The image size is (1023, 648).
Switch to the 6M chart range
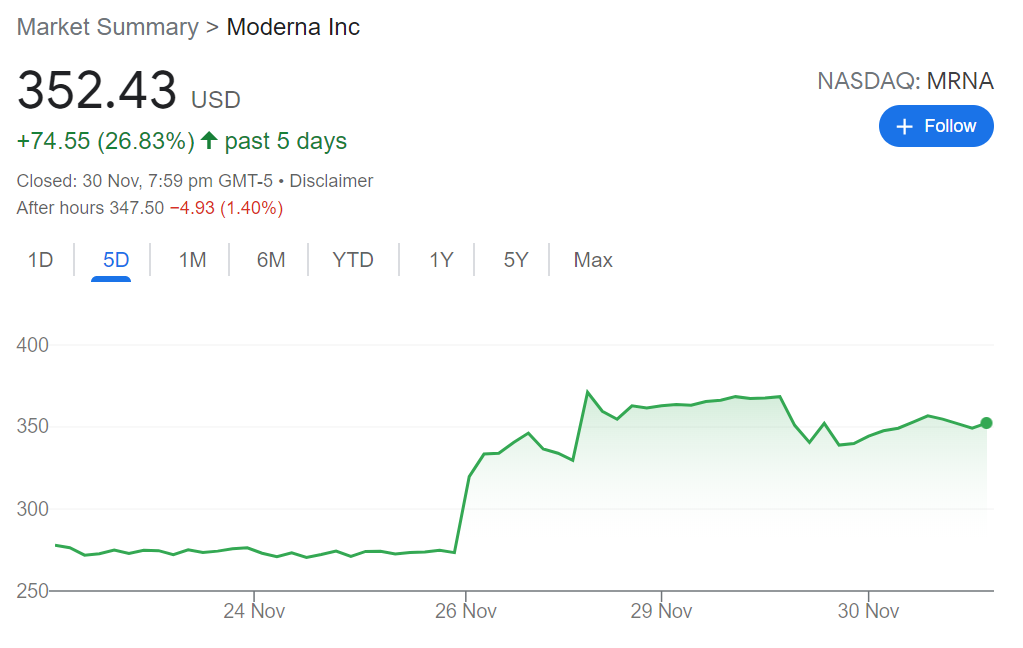(271, 260)
